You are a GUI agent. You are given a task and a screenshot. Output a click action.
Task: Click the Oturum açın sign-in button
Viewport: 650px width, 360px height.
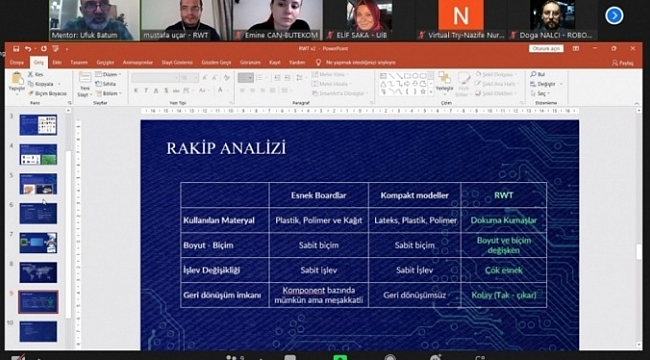coord(546,49)
